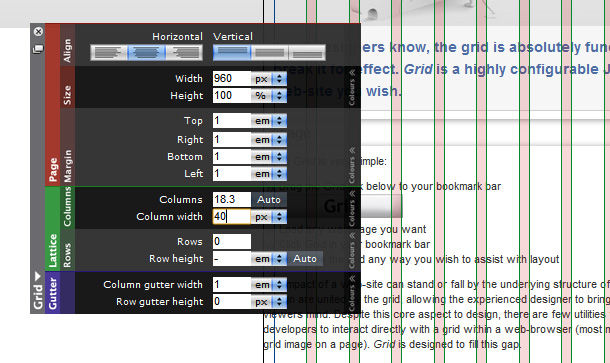Click the Rows count input field
Viewport: 610px width, 363px height.
click(x=232, y=242)
